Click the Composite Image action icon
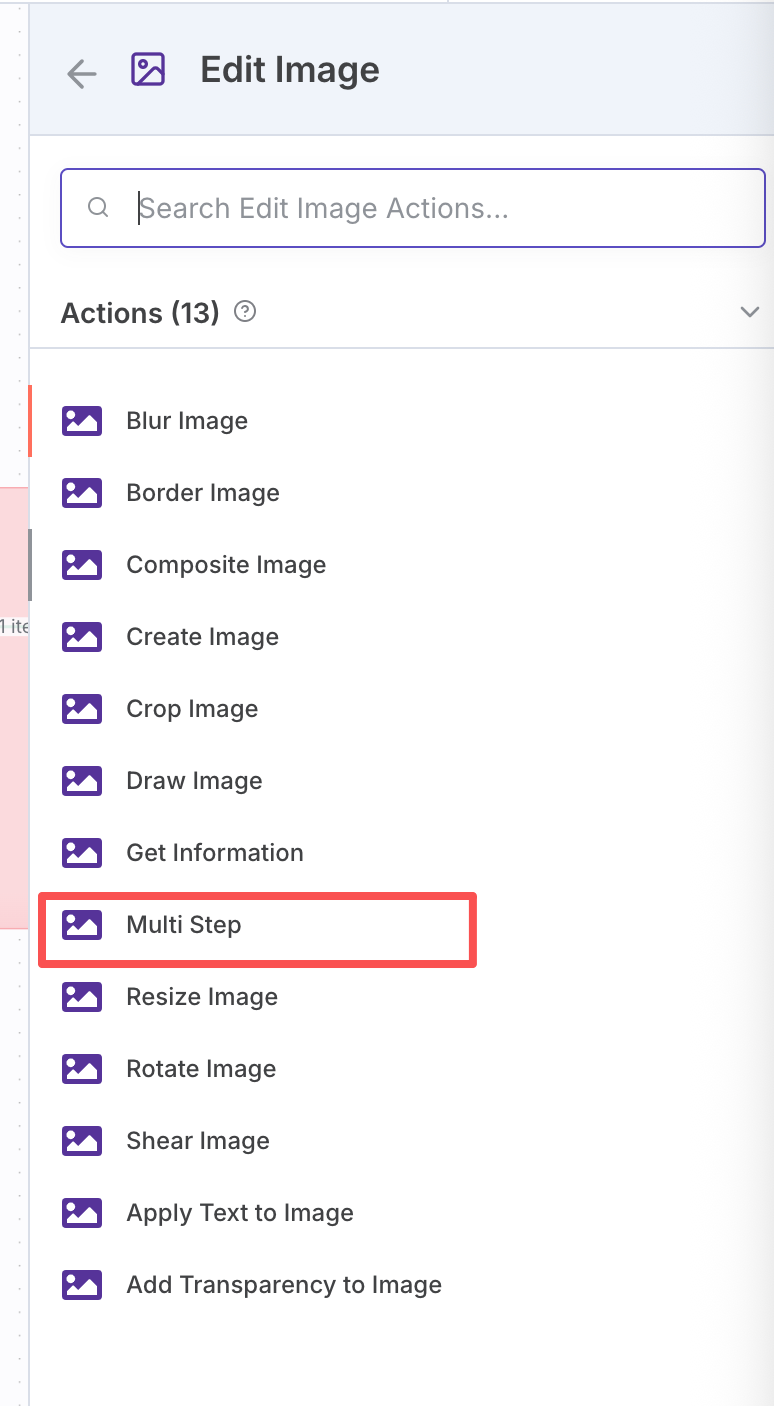Screen dimensions: 774x1406 [82, 565]
